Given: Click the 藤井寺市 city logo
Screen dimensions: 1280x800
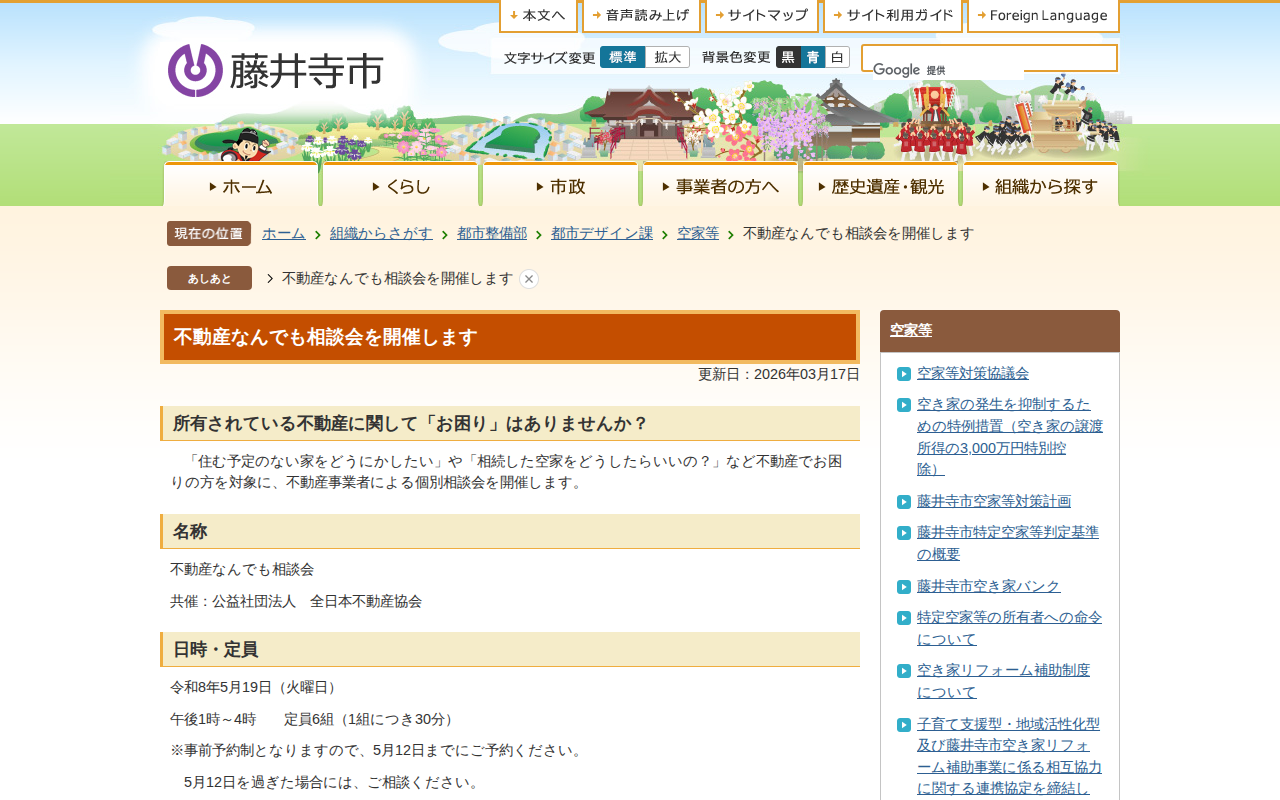Looking at the screenshot, I should (x=276, y=70).
